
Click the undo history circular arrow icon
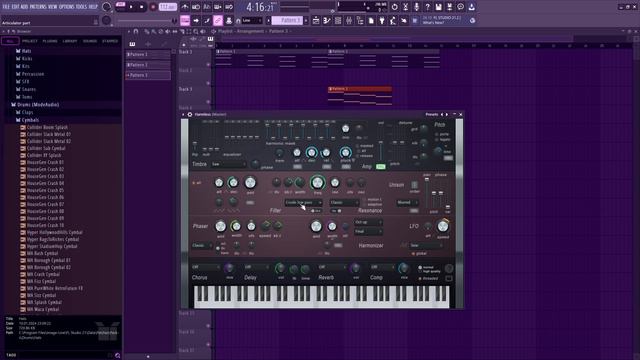pos(394,7)
